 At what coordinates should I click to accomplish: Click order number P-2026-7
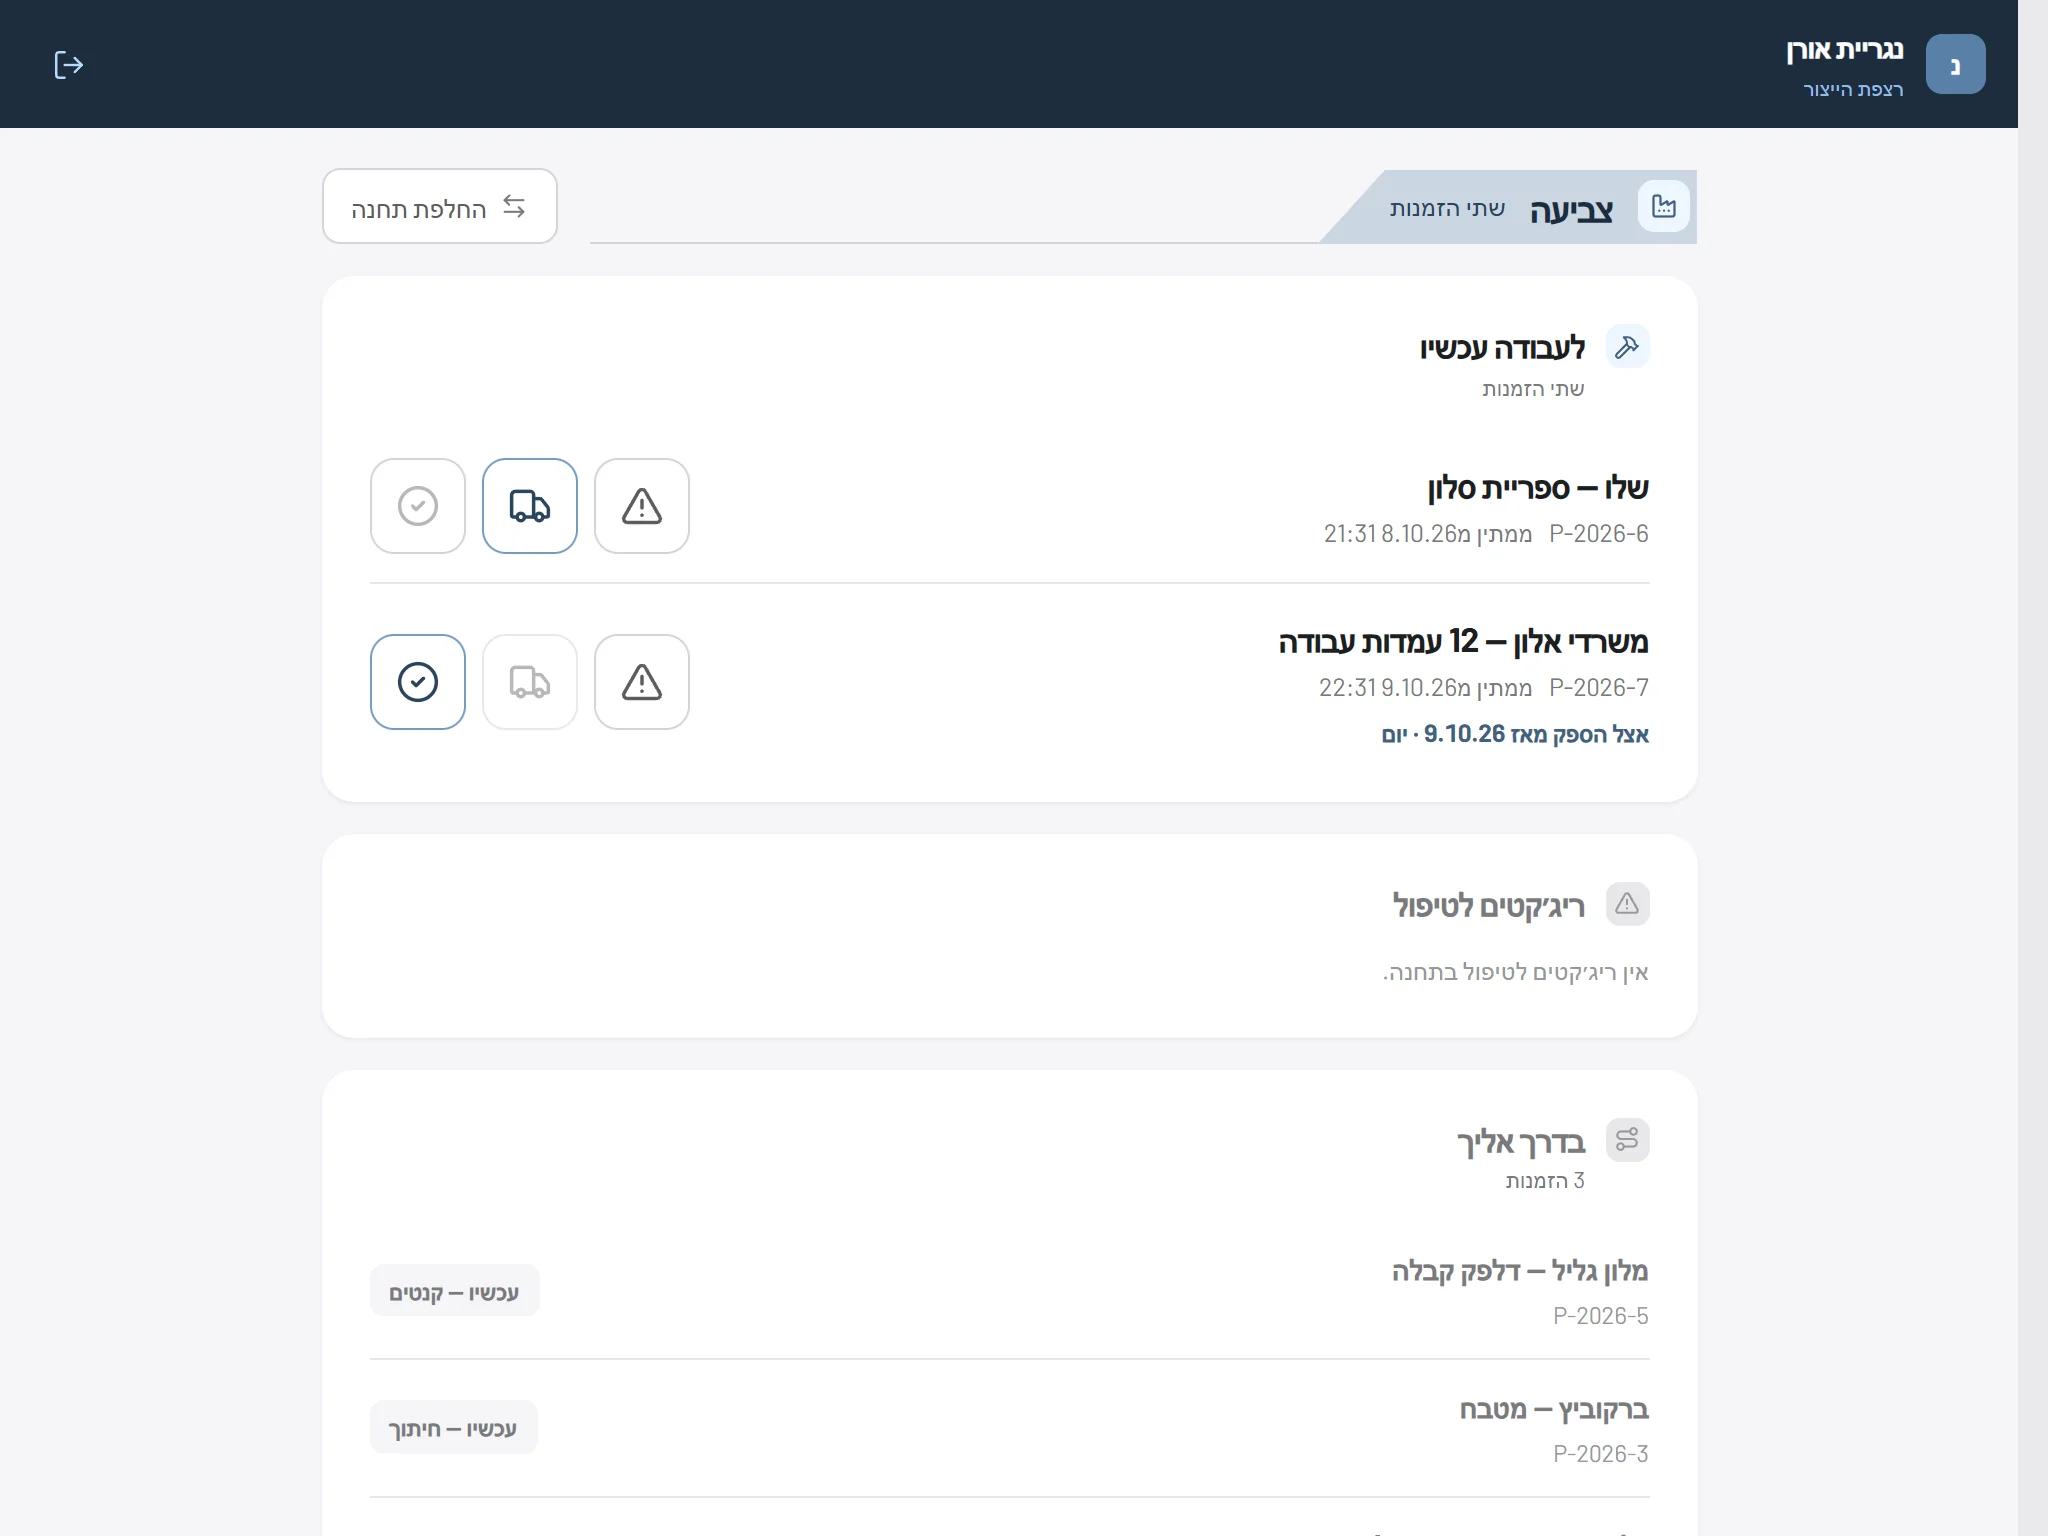(x=1599, y=688)
